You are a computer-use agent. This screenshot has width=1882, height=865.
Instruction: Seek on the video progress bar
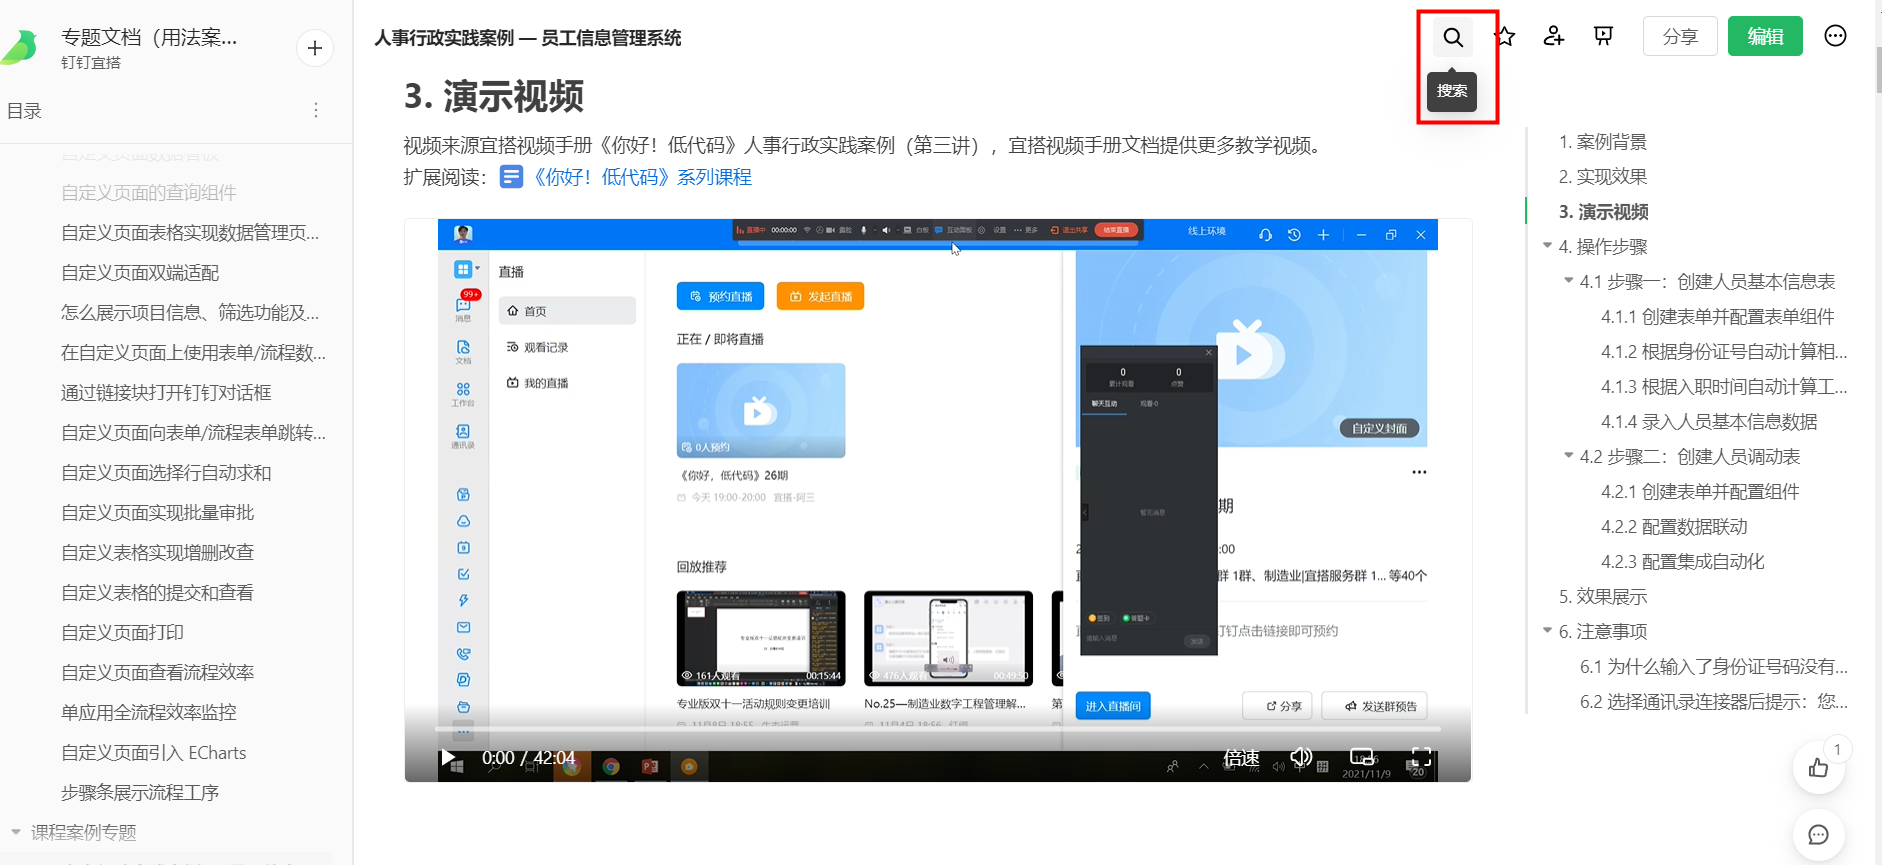click(938, 730)
